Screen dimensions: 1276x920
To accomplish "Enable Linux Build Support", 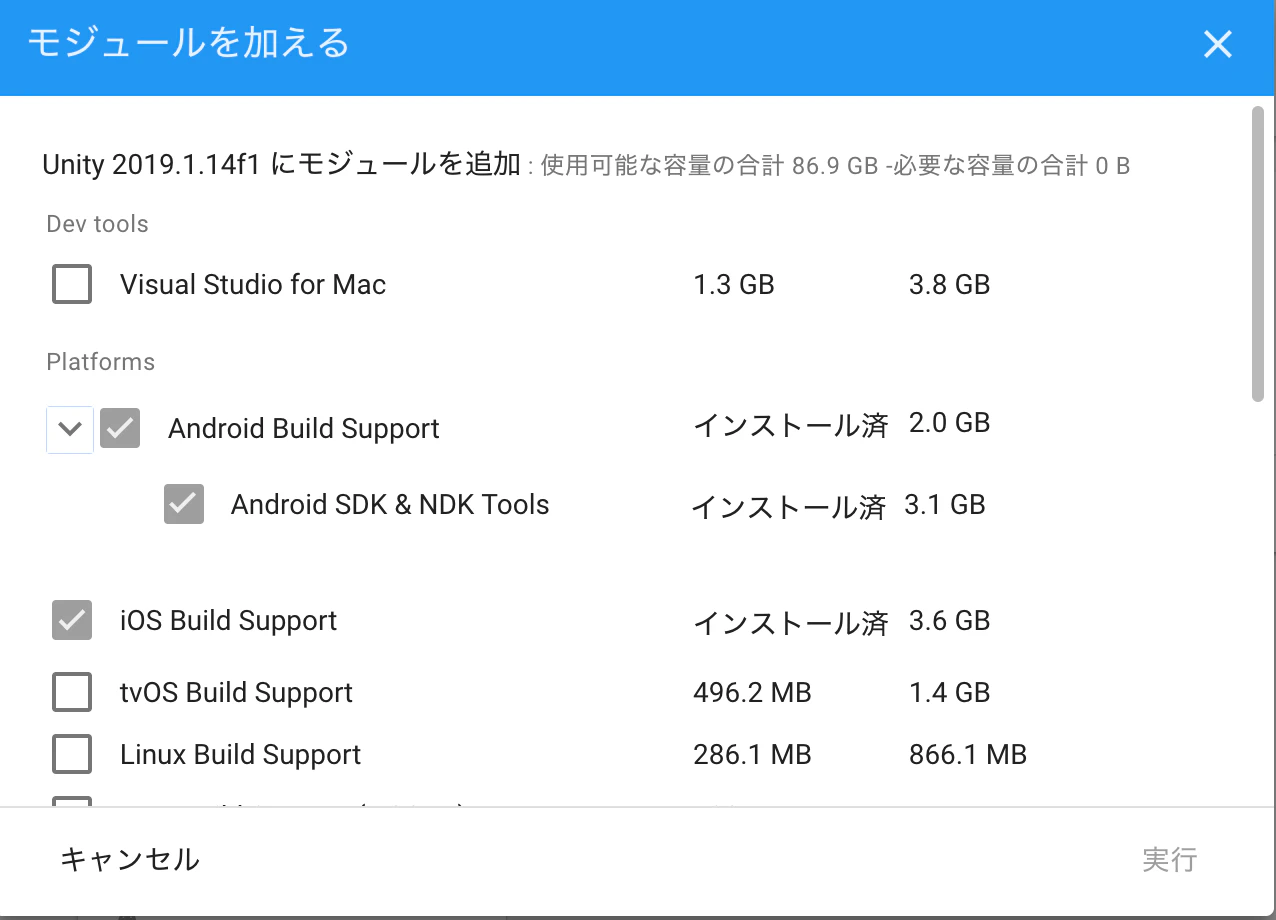I will click(x=71, y=754).
